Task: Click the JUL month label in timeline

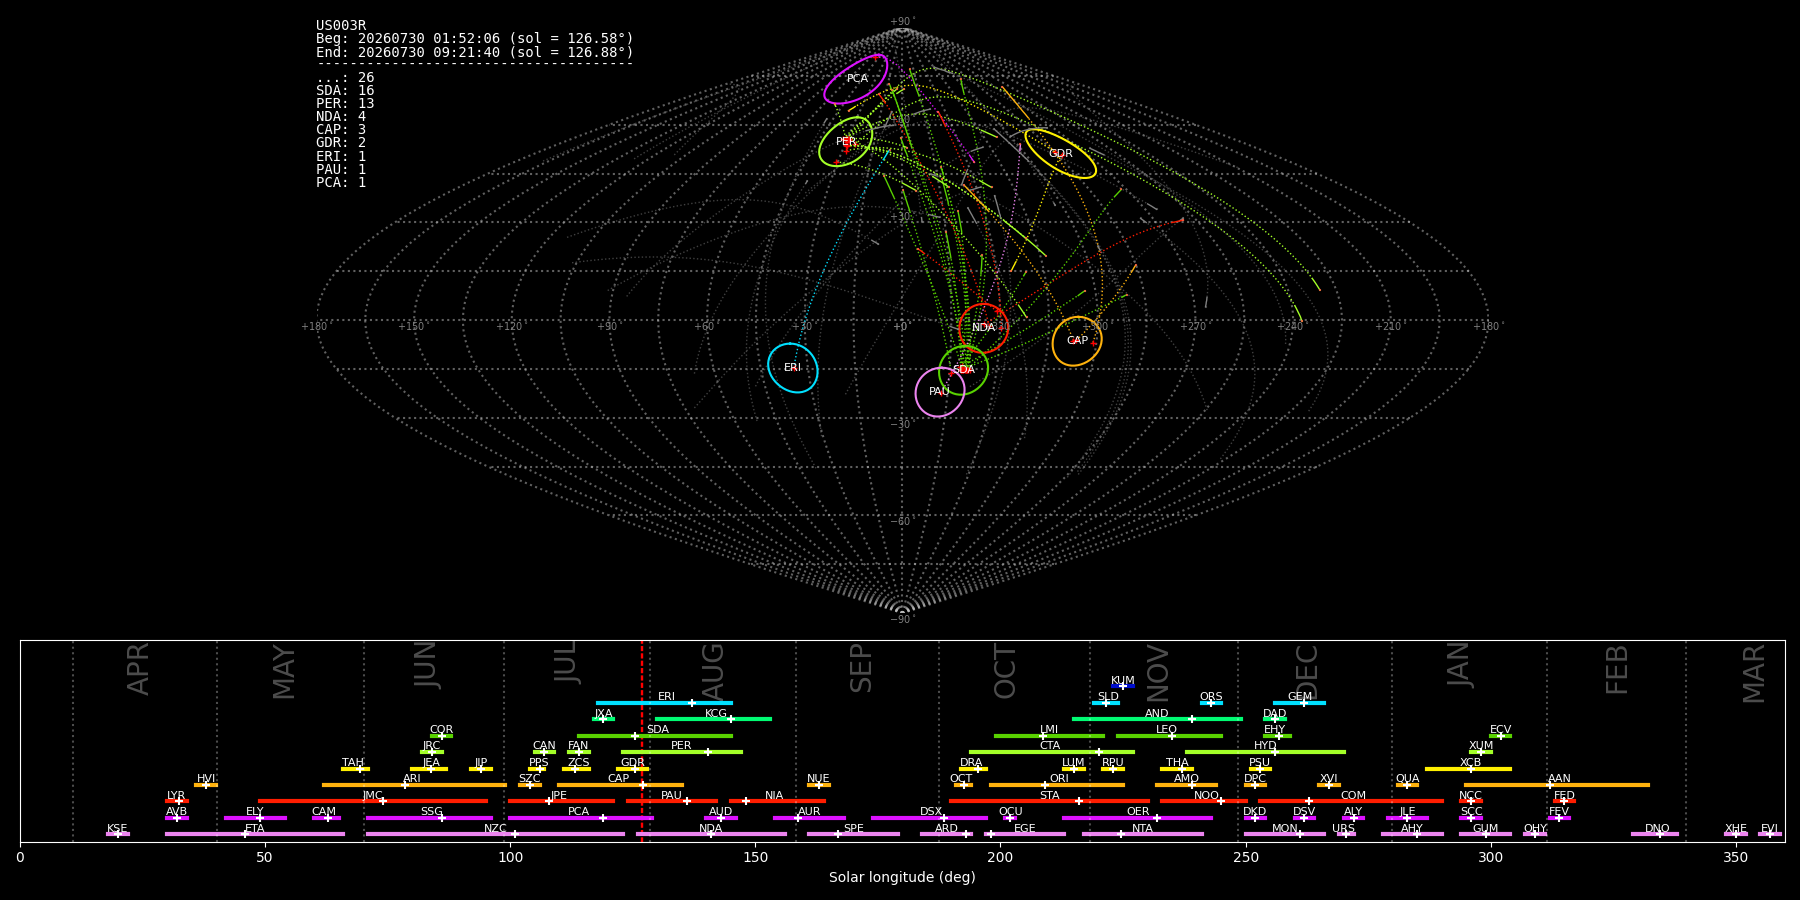Action: [566, 662]
